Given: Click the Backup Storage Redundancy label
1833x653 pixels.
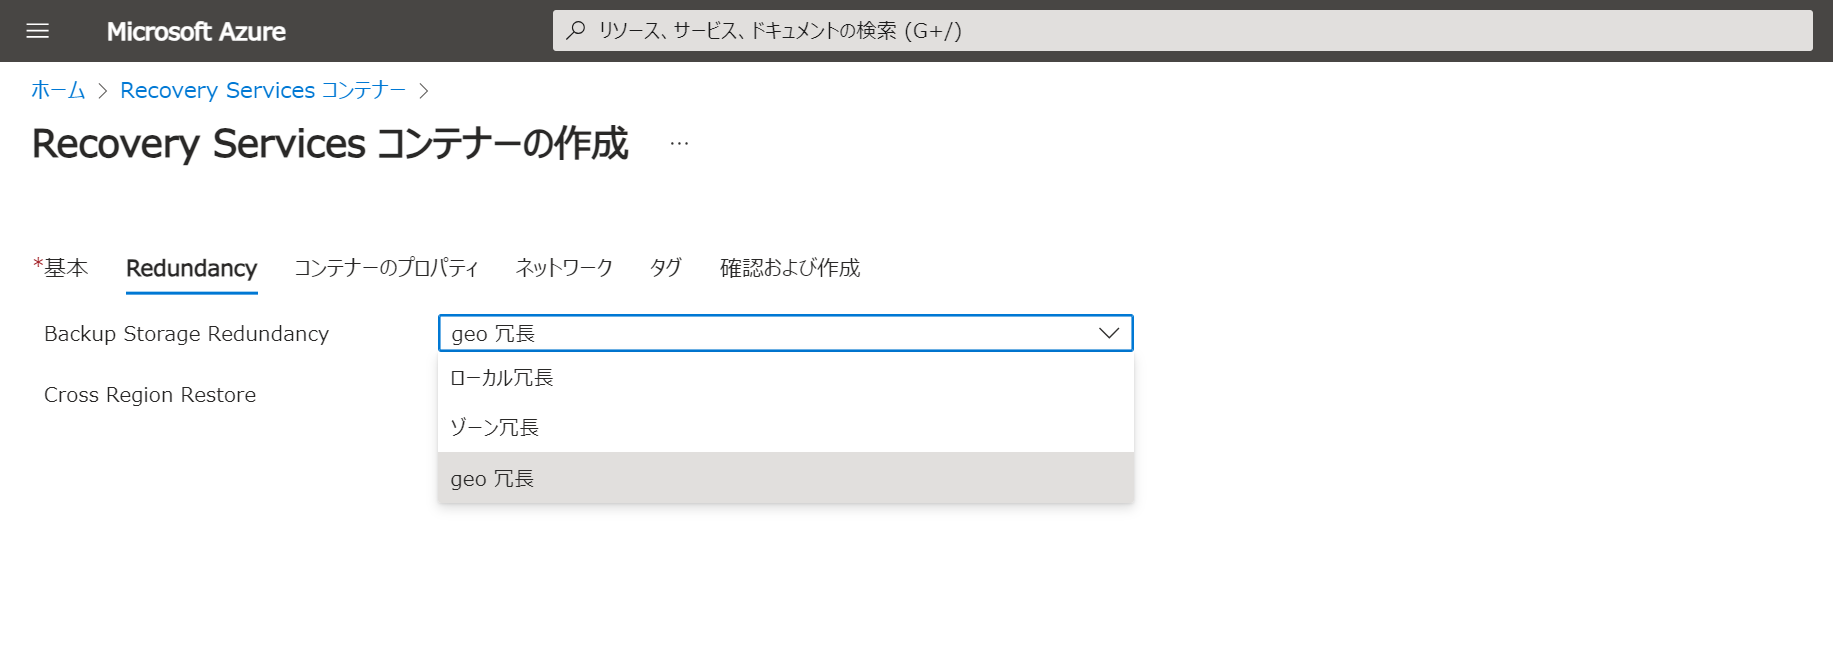Looking at the screenshot, I should point(187,334).
